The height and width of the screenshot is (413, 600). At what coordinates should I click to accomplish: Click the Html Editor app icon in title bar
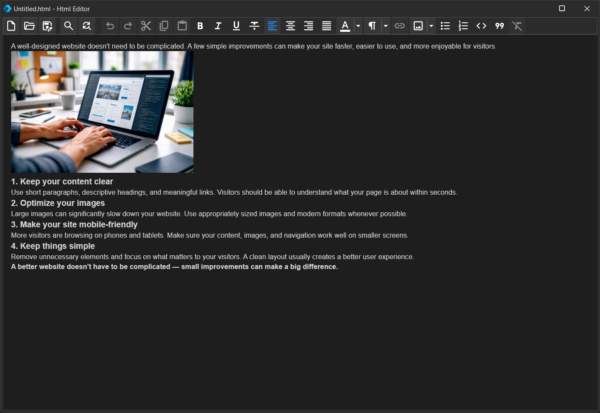tap(7, 8)
